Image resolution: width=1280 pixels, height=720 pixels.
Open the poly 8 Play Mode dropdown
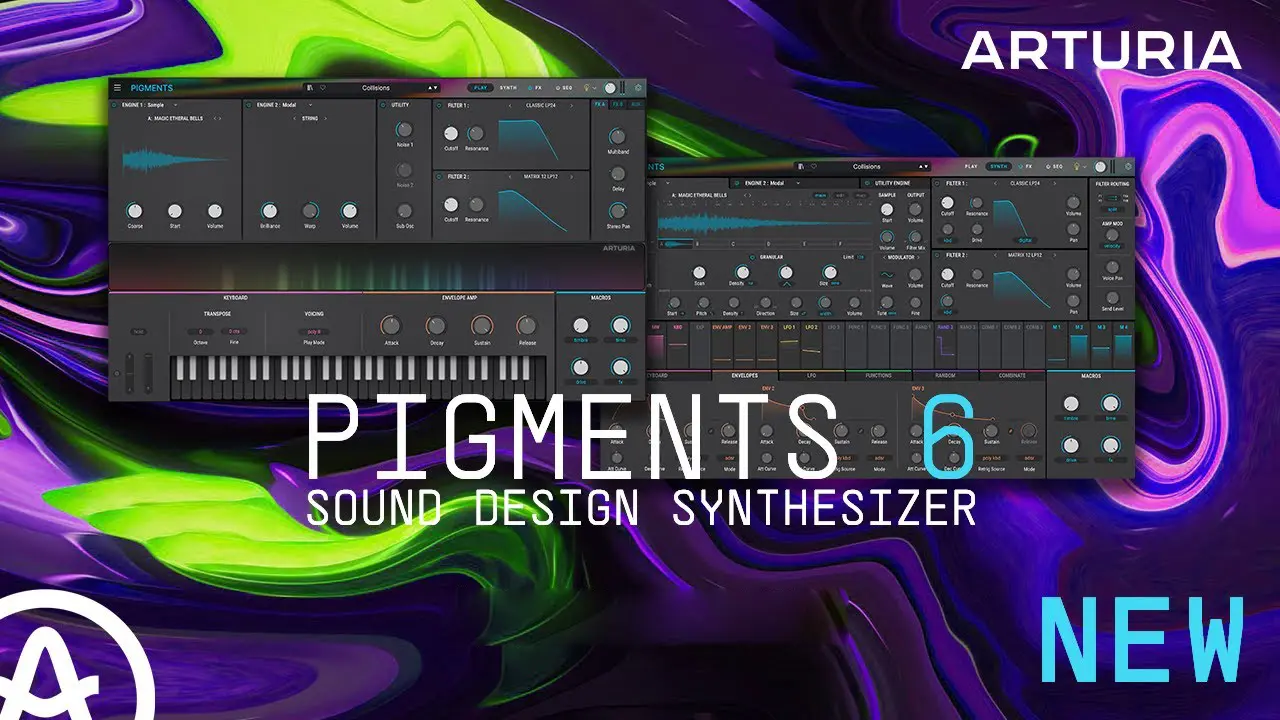[313, 330]
